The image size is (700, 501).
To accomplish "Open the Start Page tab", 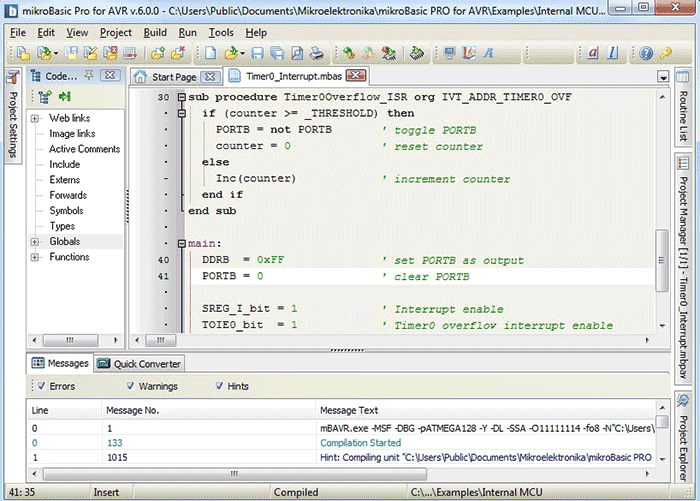I will click(175, 76).
